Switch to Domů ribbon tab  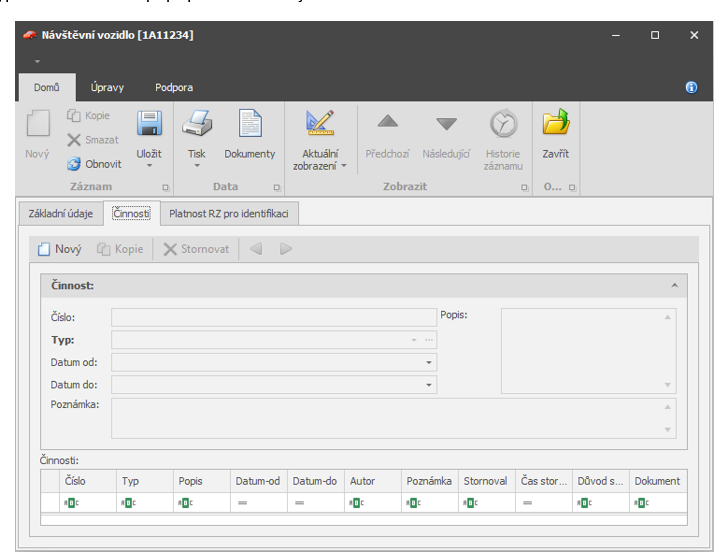tap(47, 87)
